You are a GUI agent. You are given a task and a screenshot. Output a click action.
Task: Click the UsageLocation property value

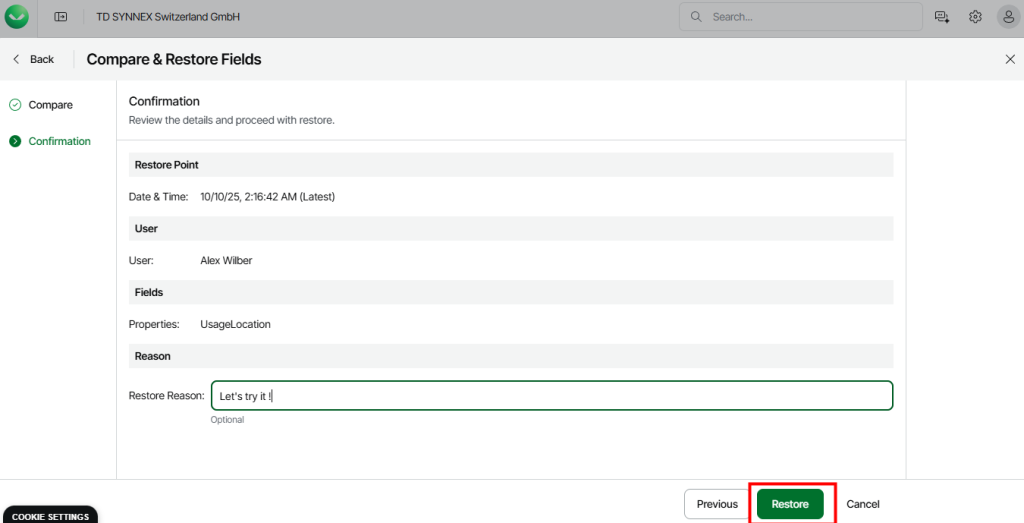[x=235, y=324]
